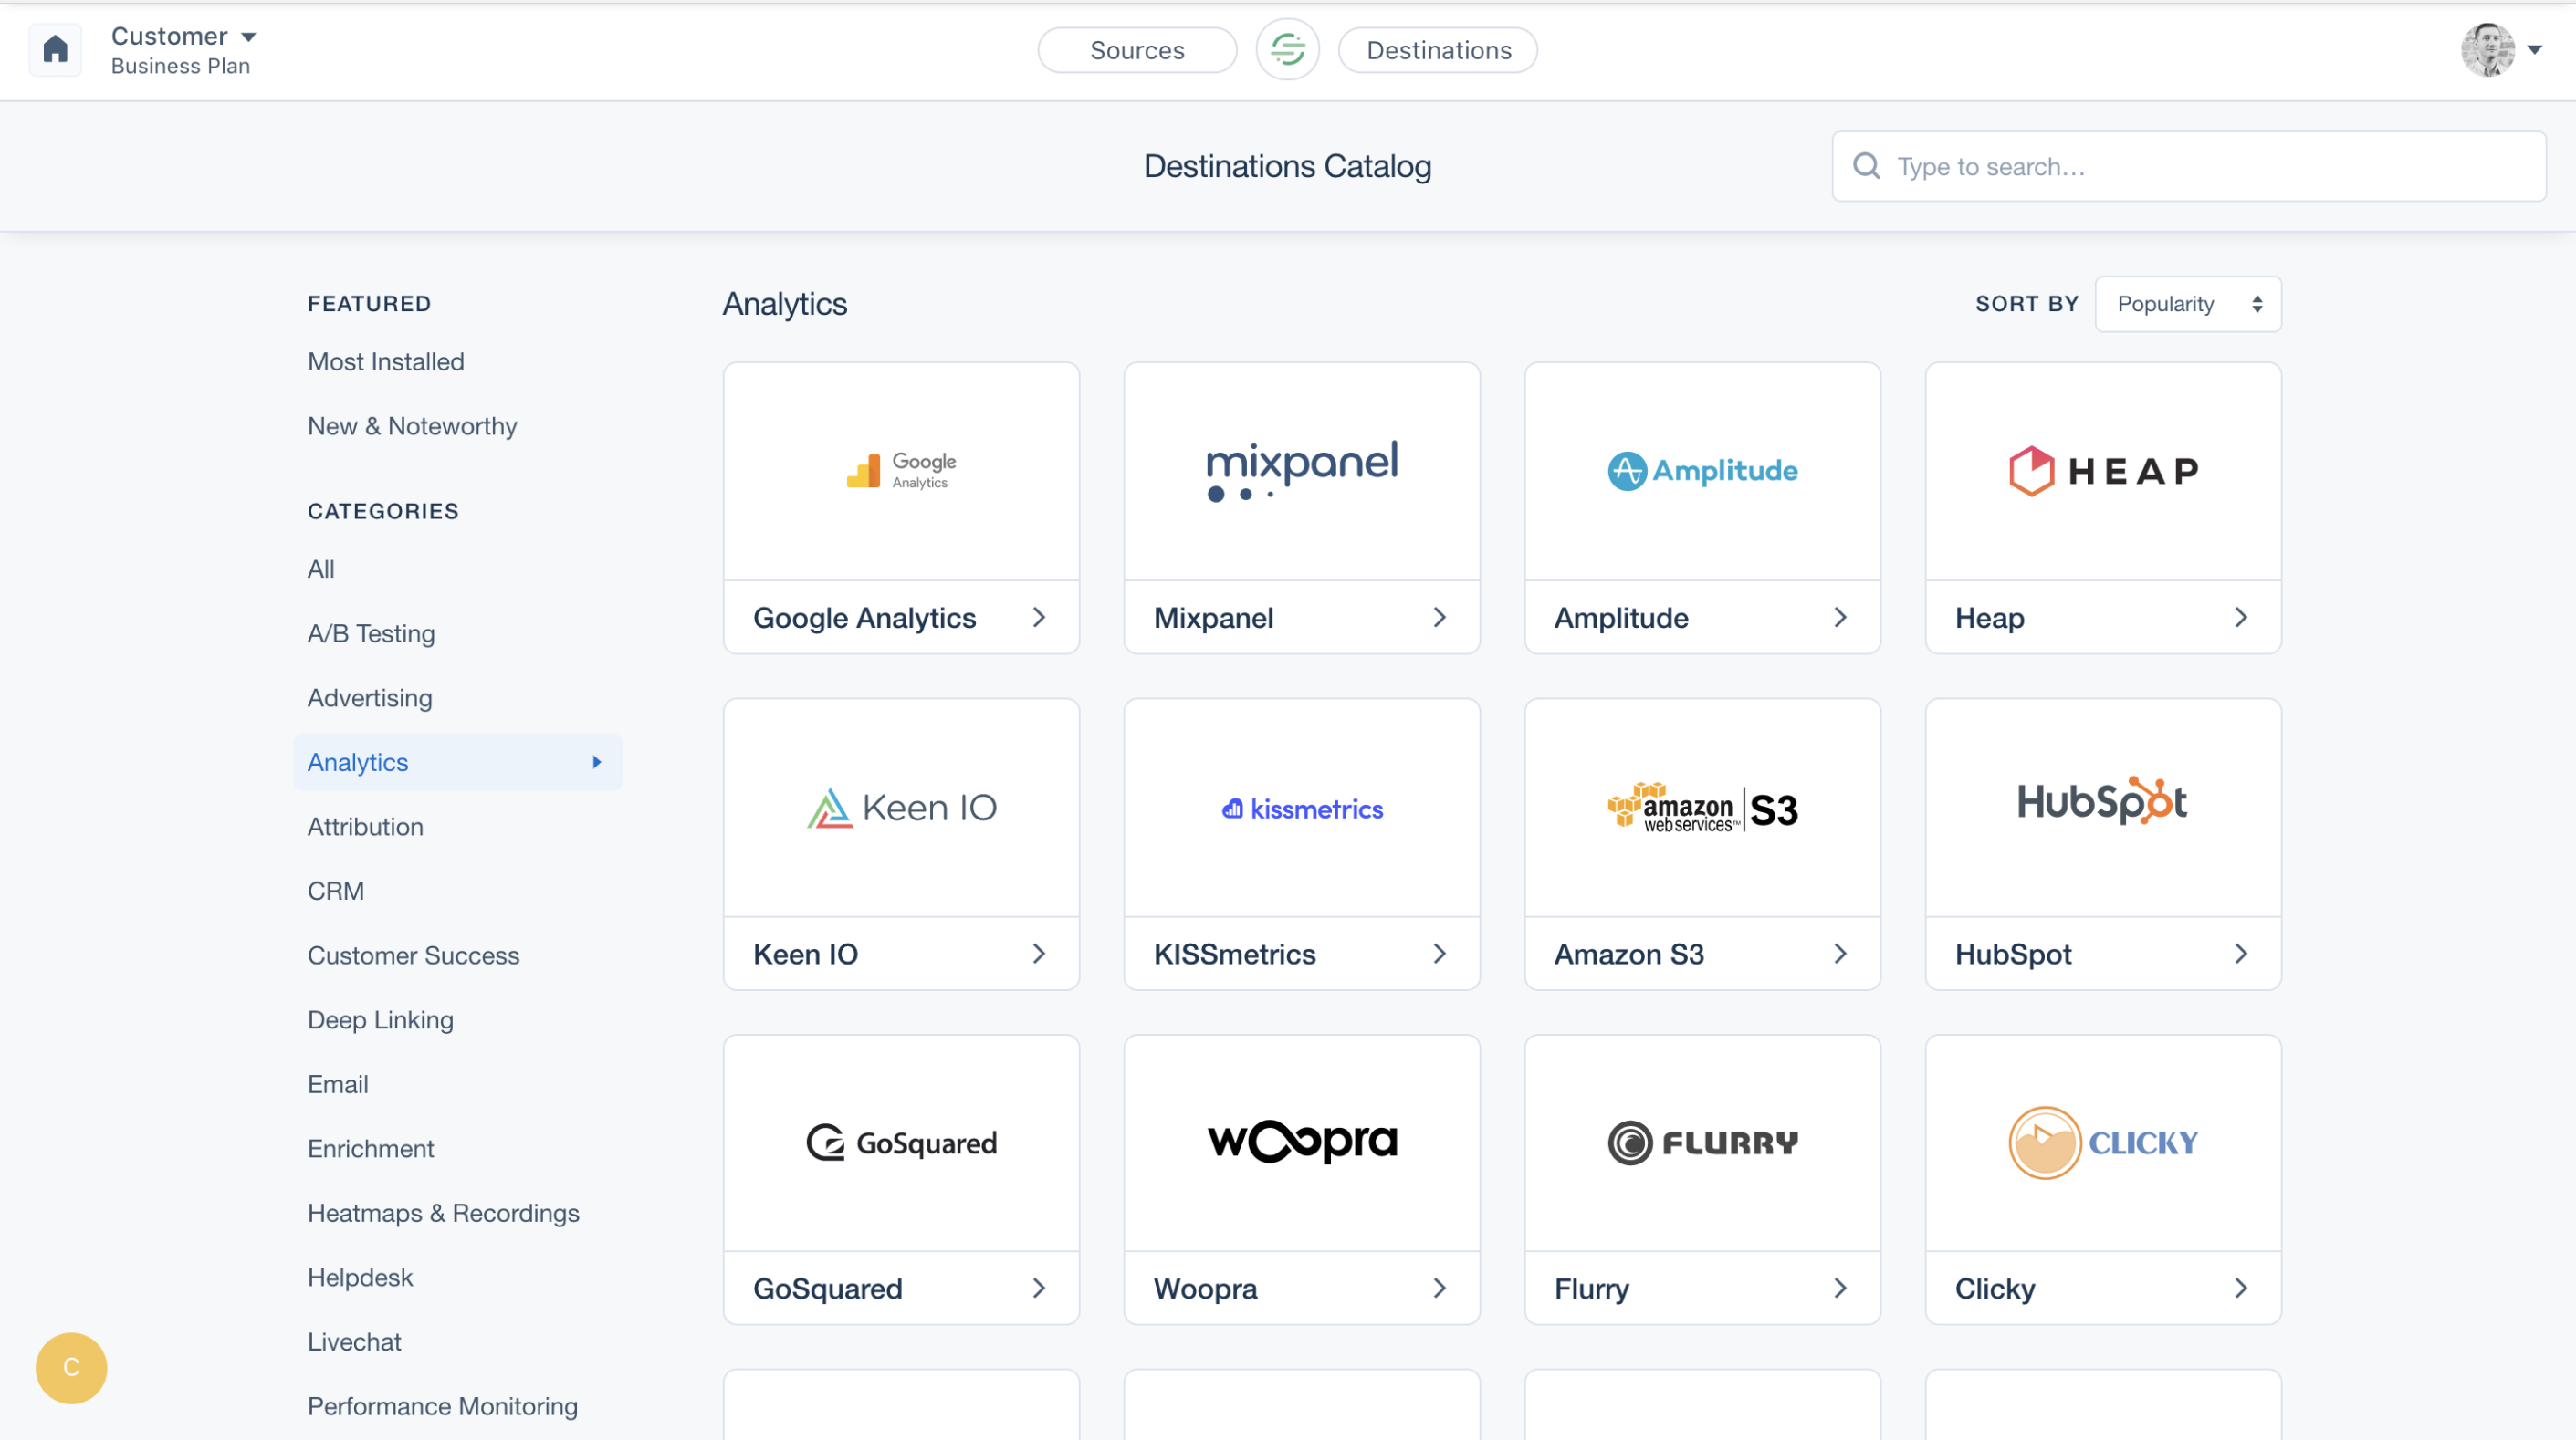The height and width of the screenshot is (1440, 2576).
Task: Open the yellow chat bubble labeled C
Action: [x=71, y=1367]
